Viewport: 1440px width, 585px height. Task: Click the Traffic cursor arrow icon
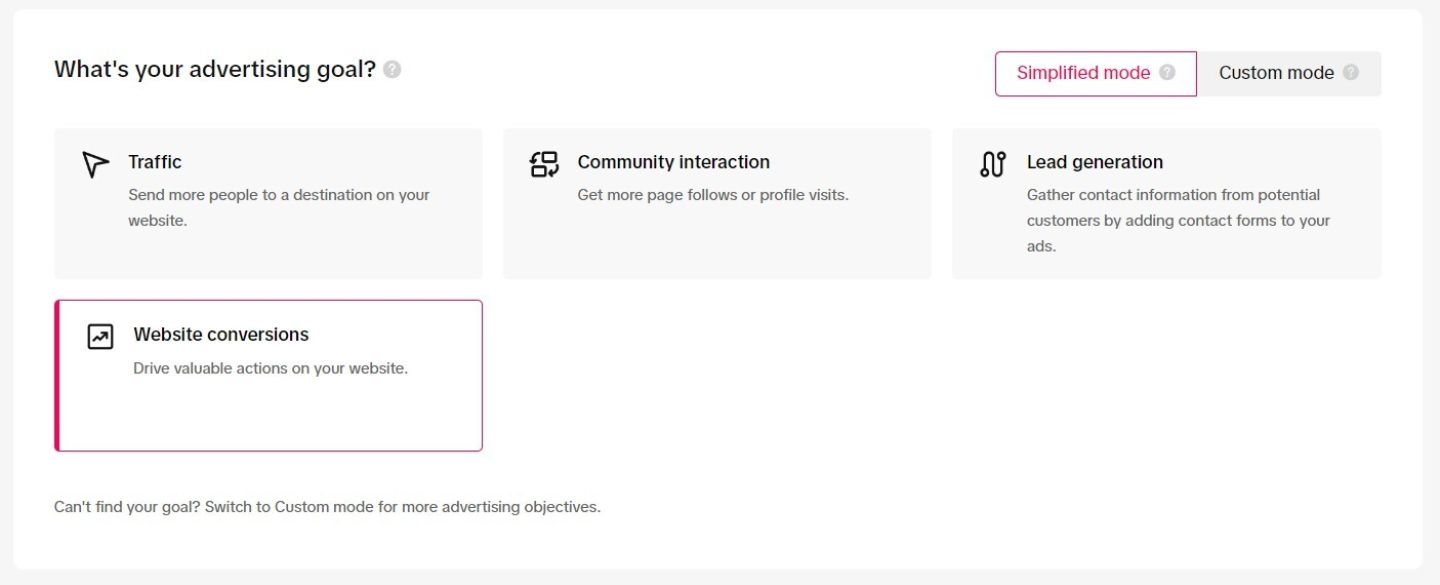pyautogui.click(x=95, y=164)
